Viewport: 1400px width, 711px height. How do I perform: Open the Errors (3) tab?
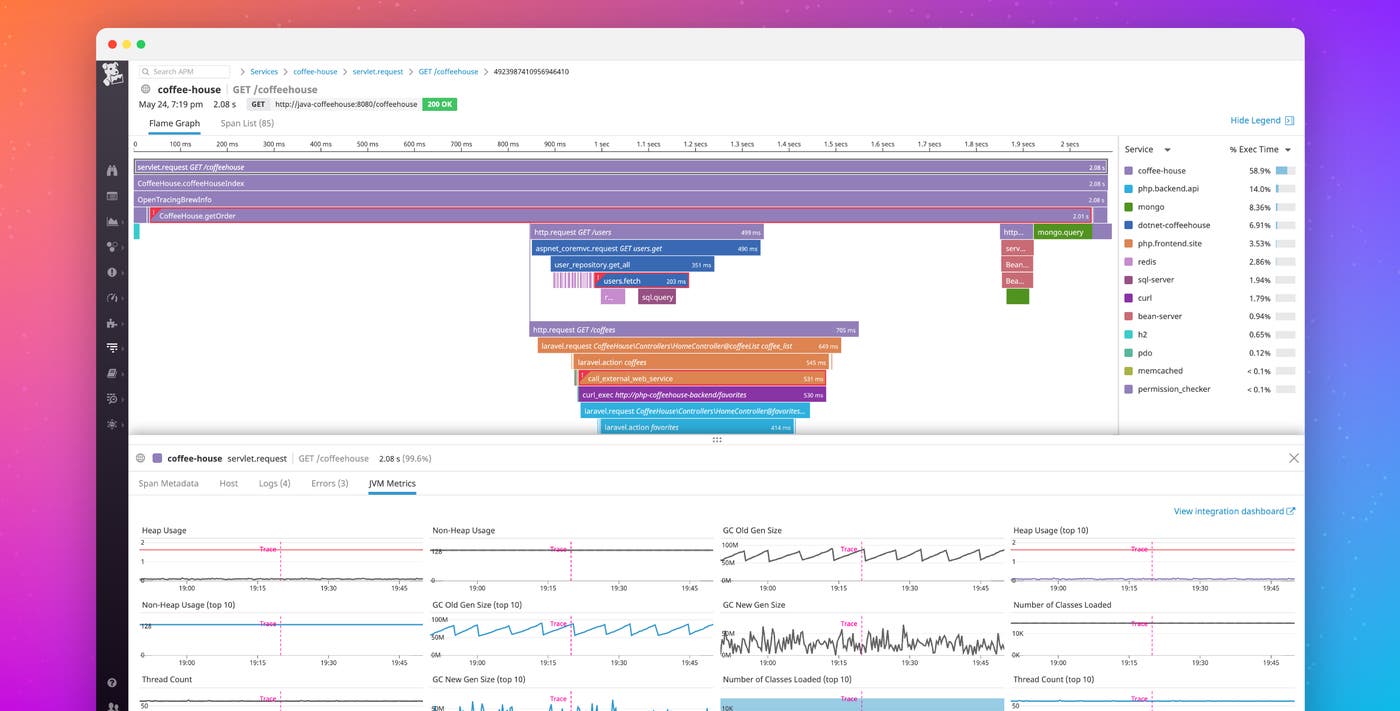(x=329, y=483)
